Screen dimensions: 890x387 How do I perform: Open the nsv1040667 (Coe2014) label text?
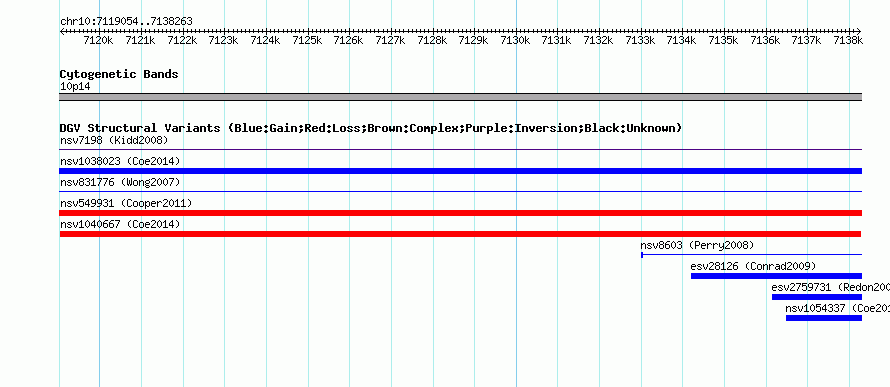120,224
